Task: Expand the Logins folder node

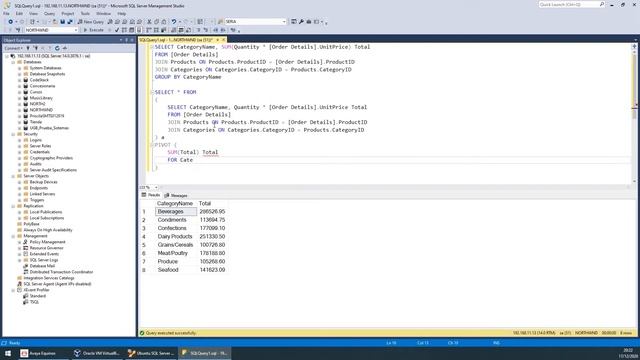Action: click(19, 140)
